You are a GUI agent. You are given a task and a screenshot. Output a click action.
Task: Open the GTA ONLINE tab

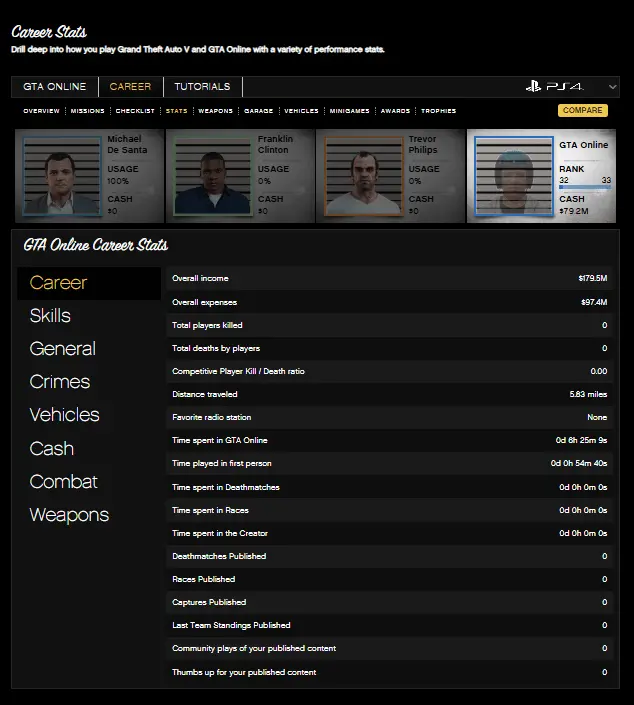pos(54,87)
